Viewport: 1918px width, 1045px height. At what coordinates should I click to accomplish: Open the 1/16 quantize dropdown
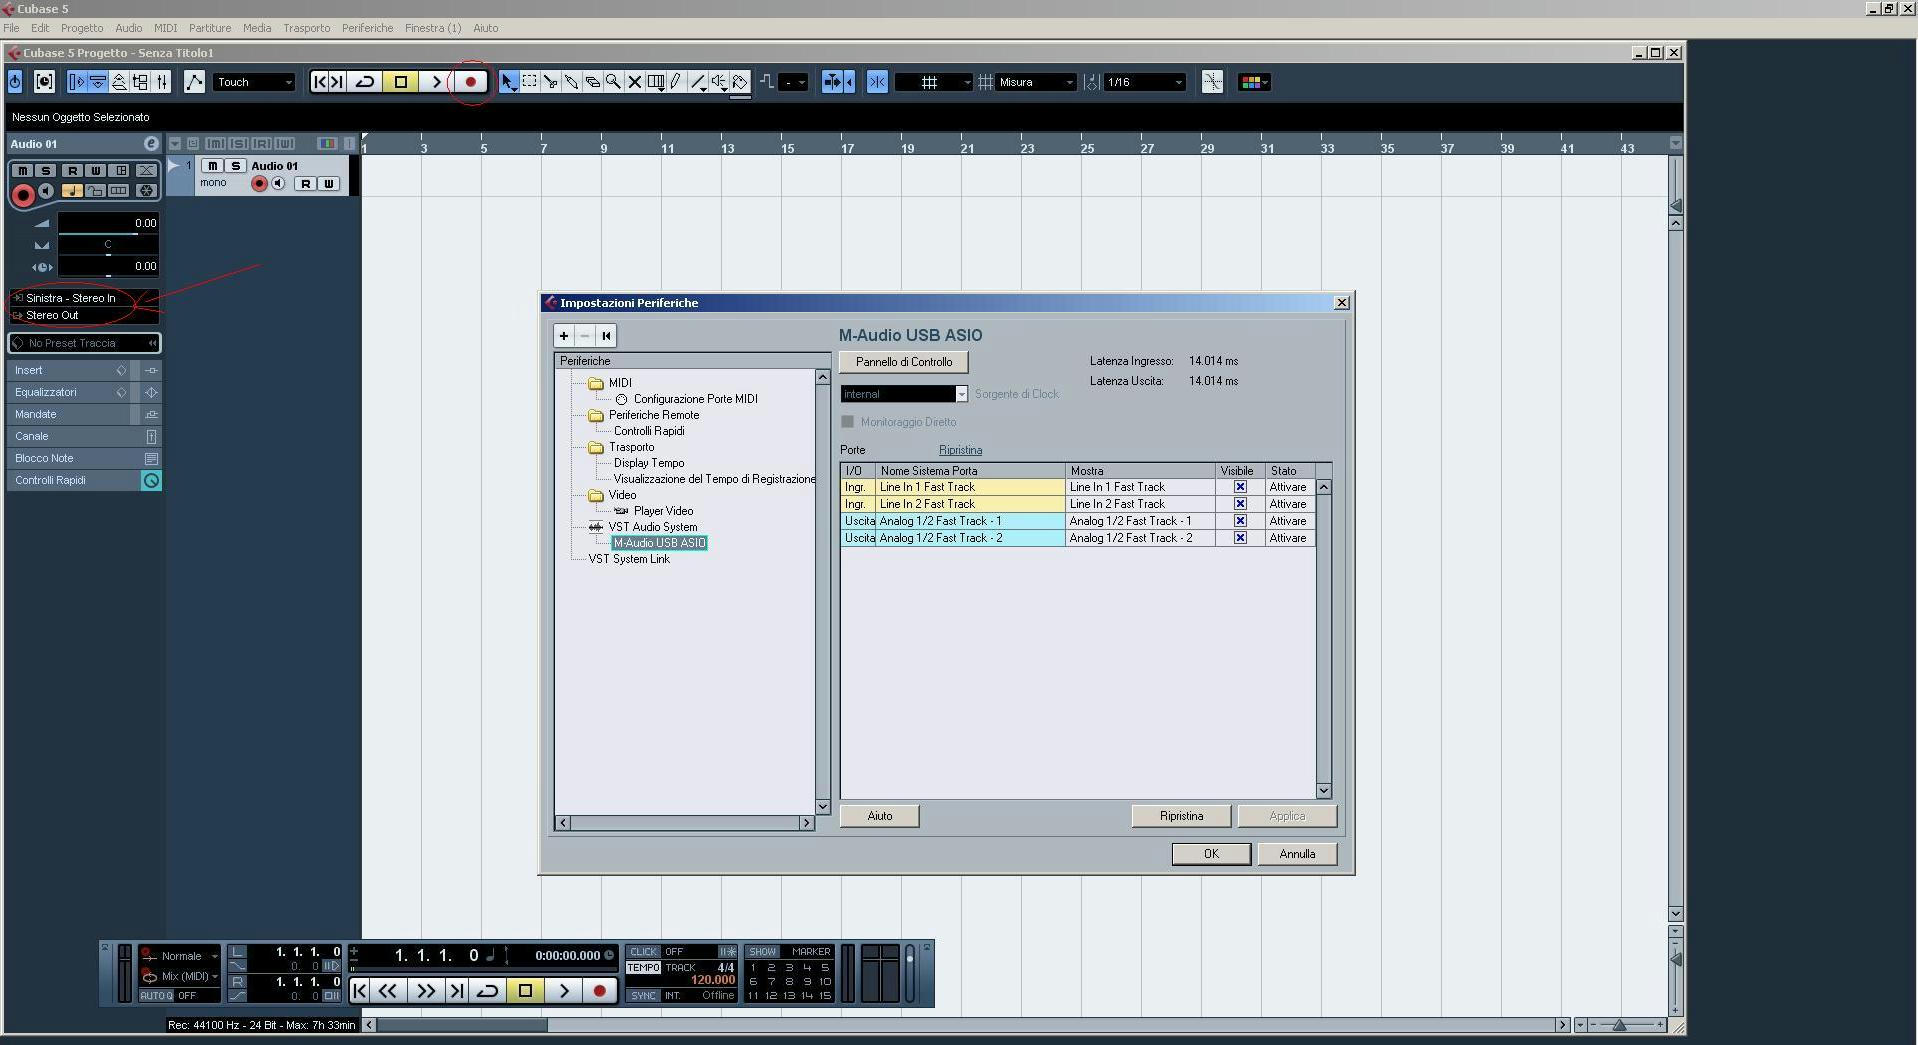coord(1145,82)
